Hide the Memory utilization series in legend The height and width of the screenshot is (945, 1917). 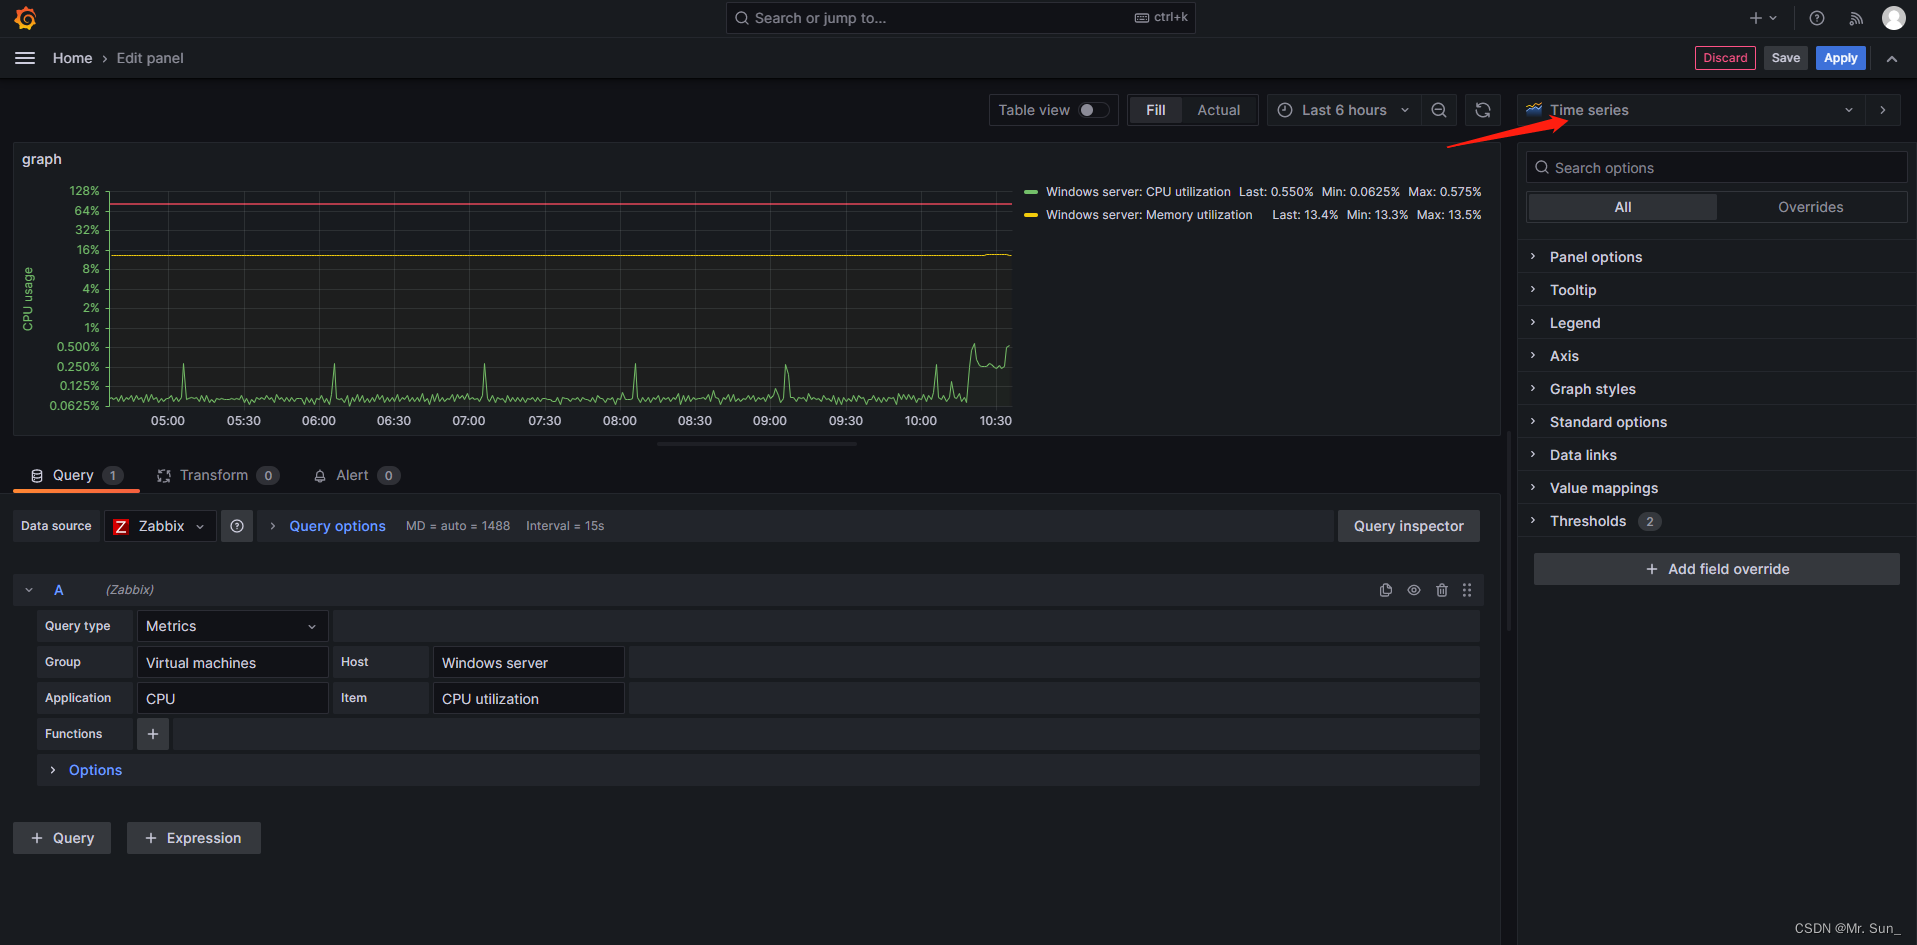click(1148, 214)
